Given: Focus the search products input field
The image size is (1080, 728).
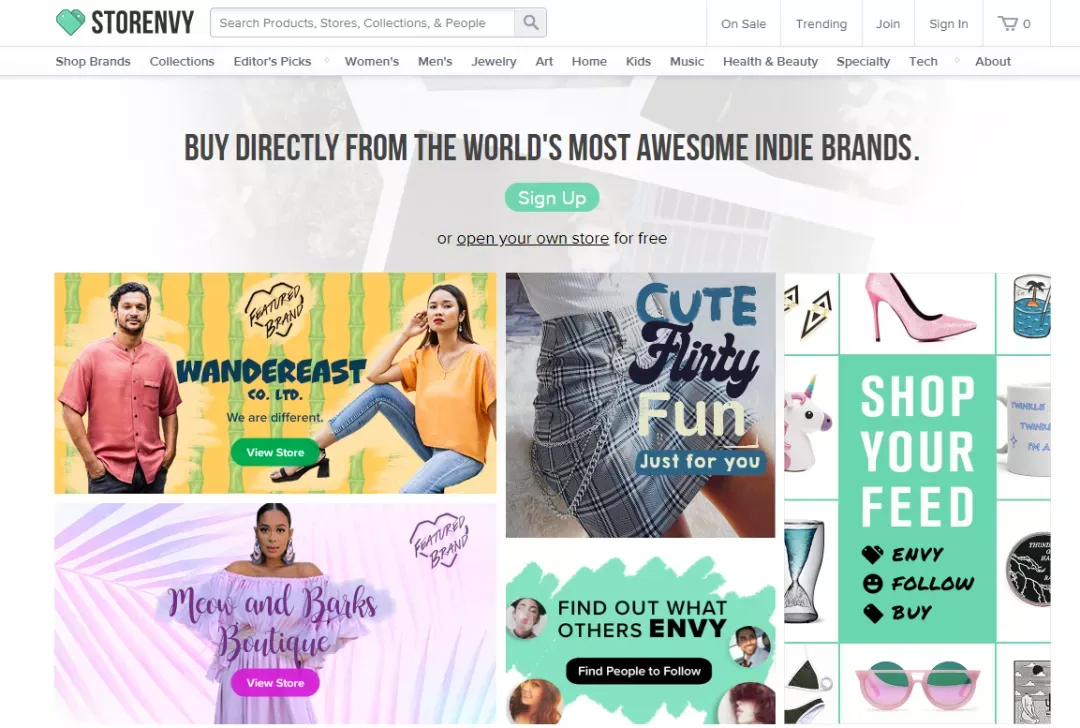Looking at the screenshot, I should 362,23.
